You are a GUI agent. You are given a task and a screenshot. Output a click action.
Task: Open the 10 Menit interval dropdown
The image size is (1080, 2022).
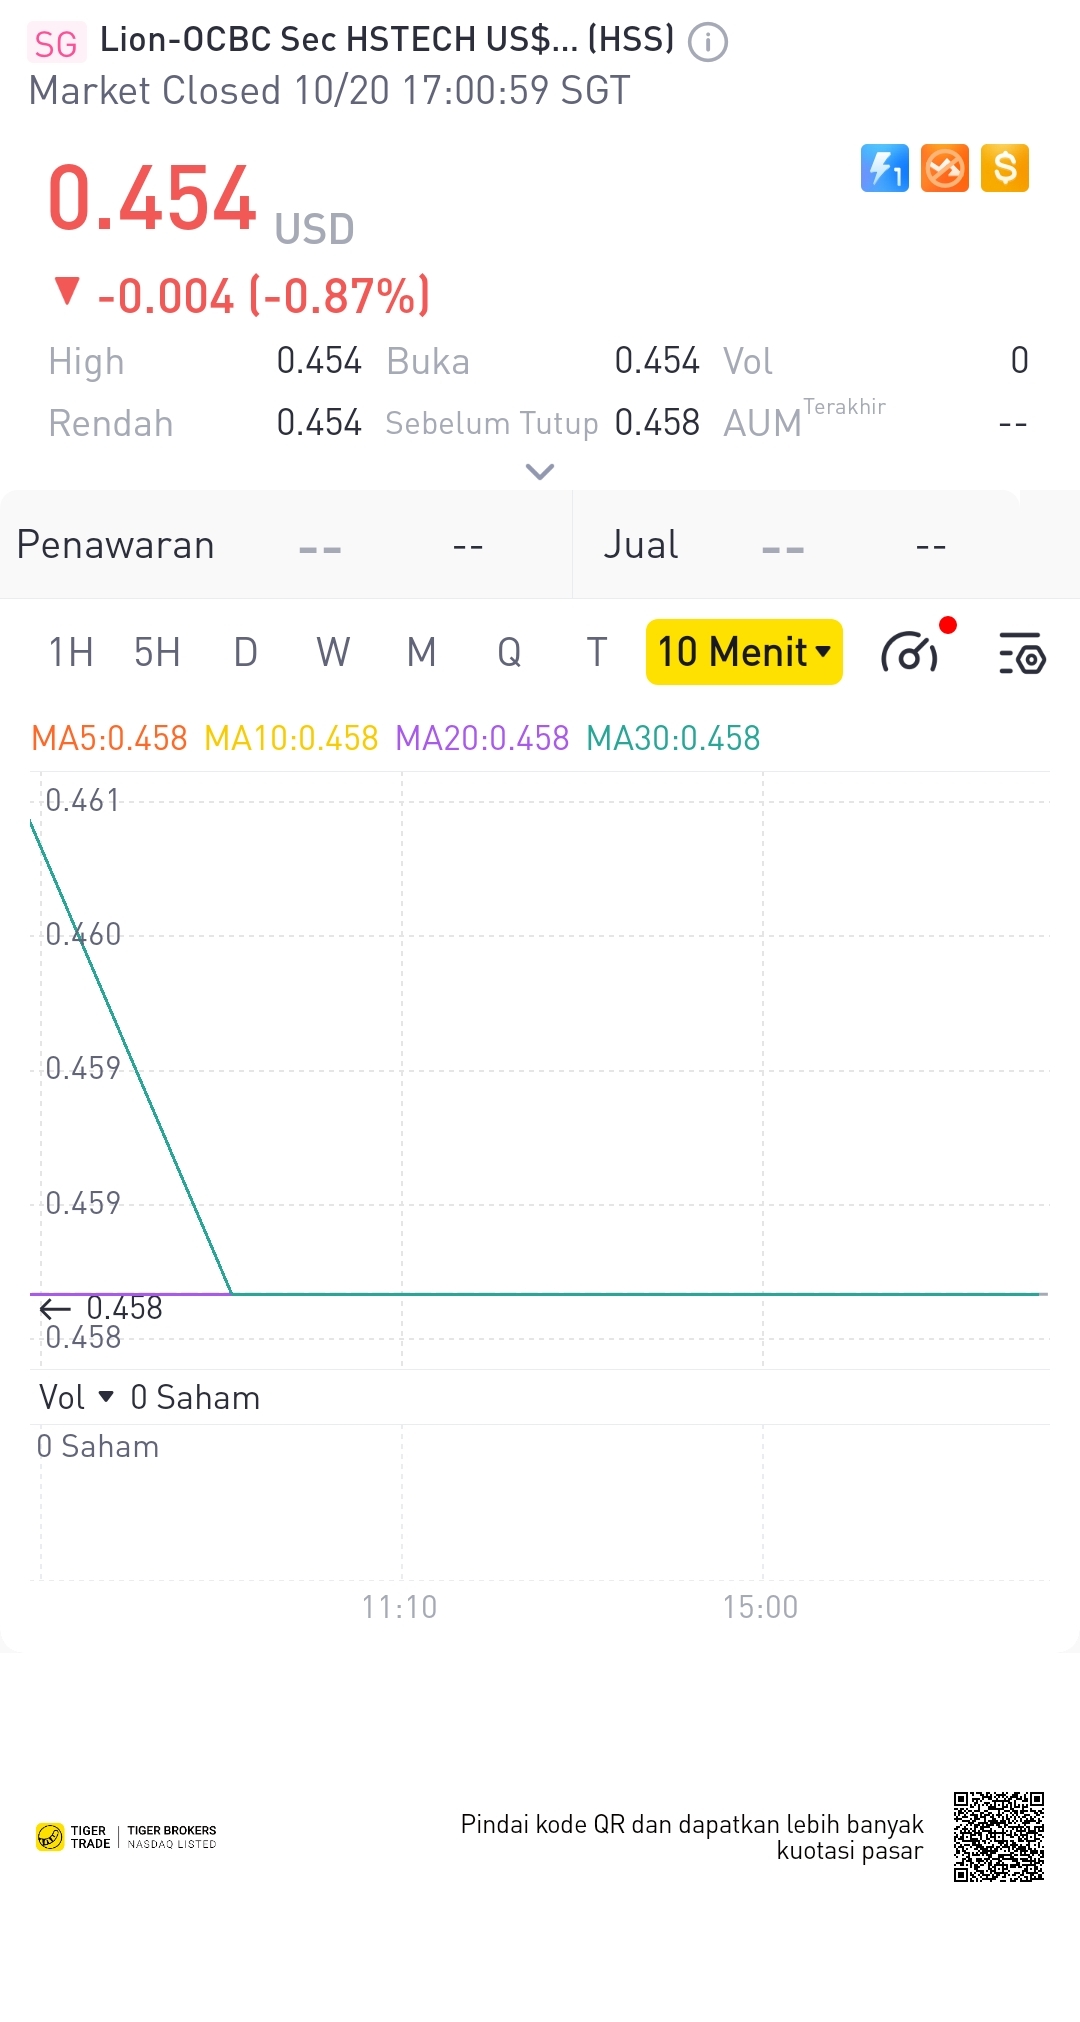(x=744, y=652)
